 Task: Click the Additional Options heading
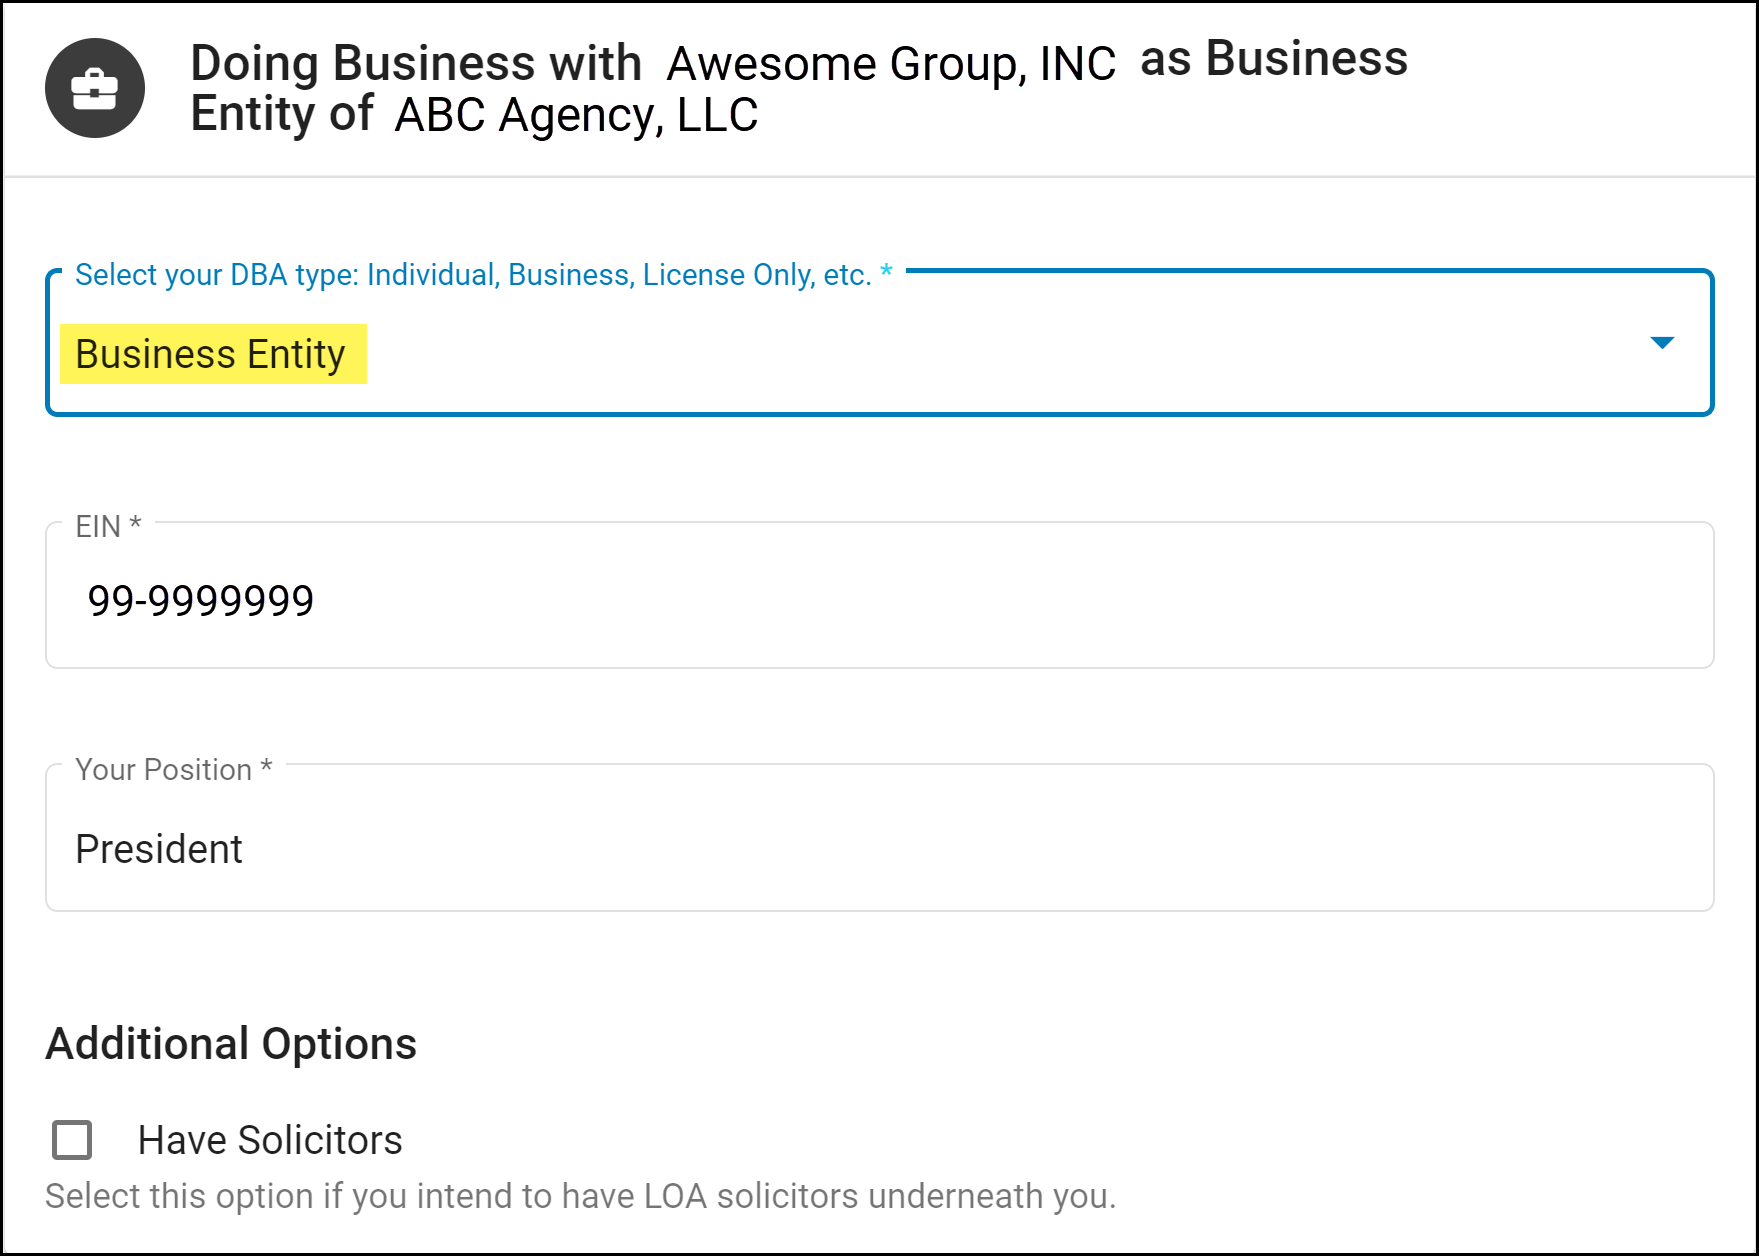click(231, 1044)
